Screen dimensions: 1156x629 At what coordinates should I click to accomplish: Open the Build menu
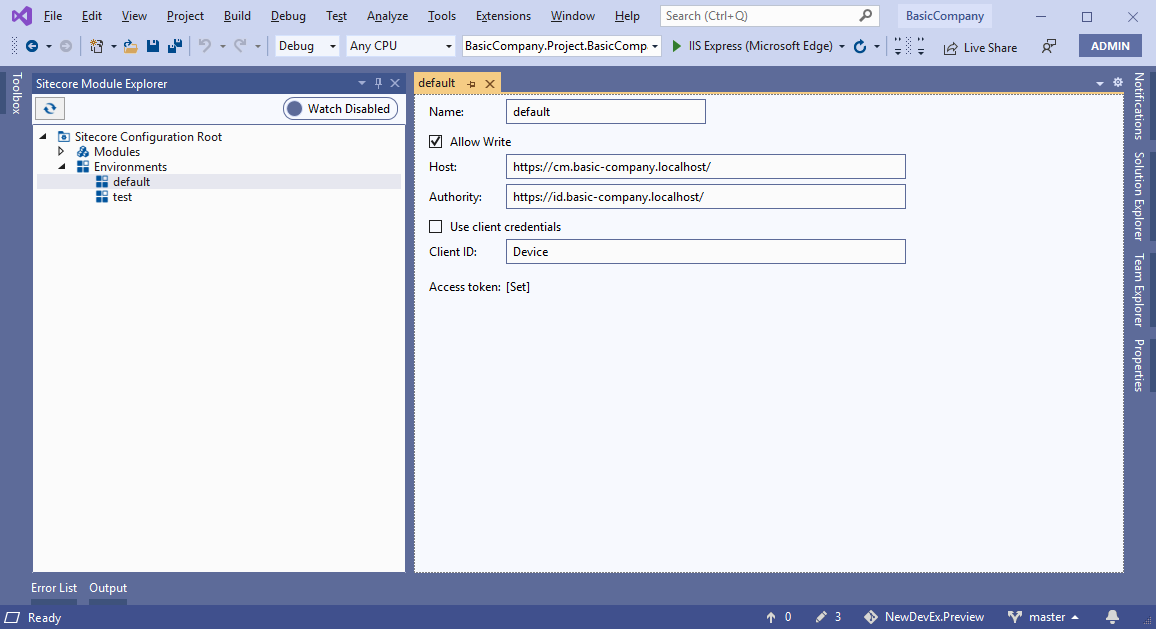click(237, 15)
